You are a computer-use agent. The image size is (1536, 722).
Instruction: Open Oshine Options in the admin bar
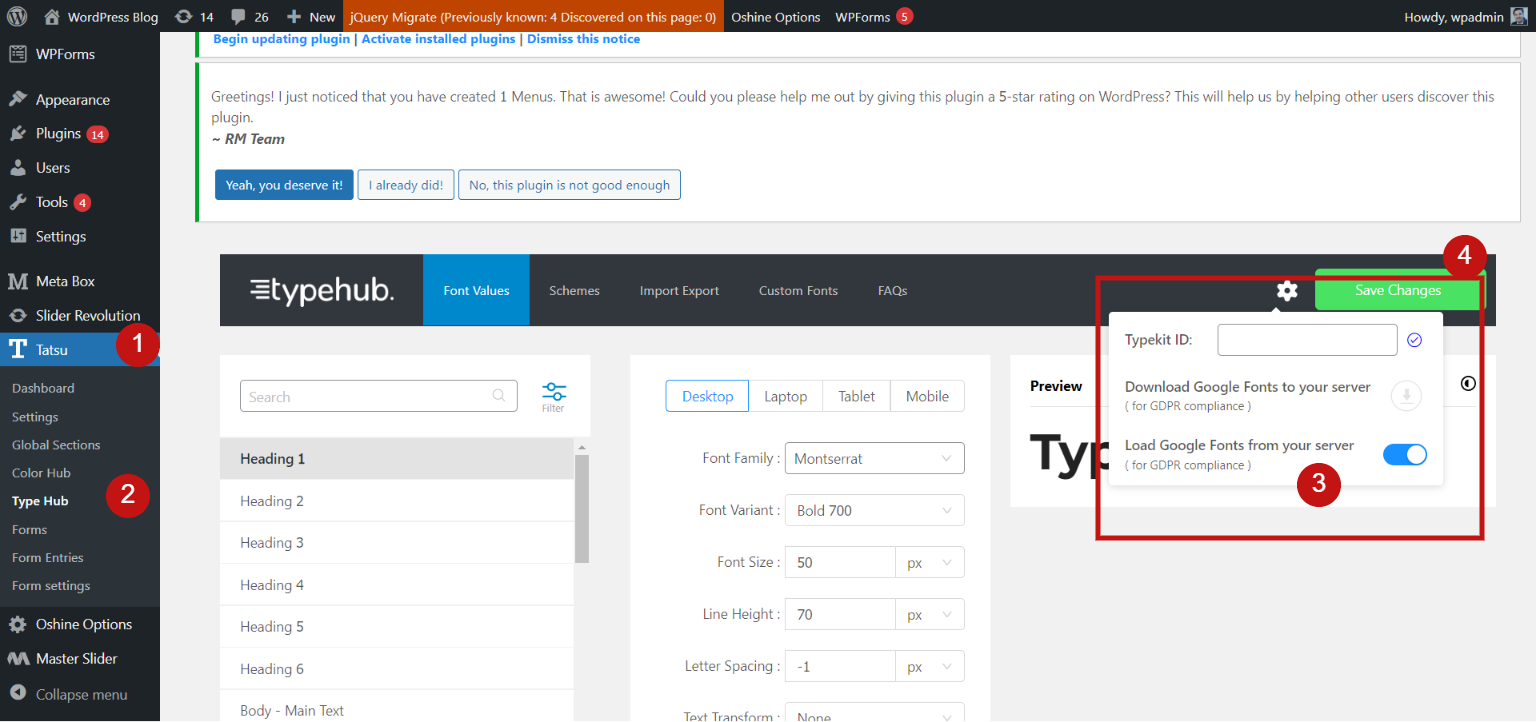click(776, 16)
